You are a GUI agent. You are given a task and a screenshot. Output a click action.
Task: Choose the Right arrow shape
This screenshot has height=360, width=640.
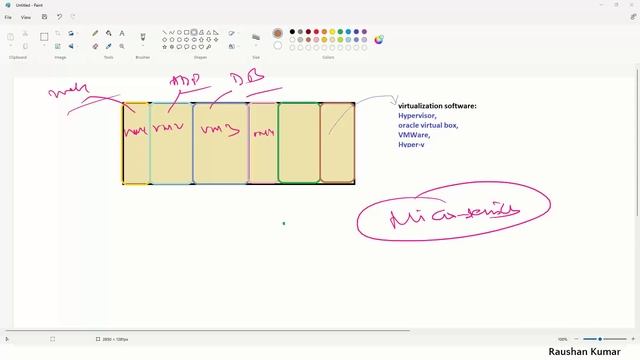[187, 40]
